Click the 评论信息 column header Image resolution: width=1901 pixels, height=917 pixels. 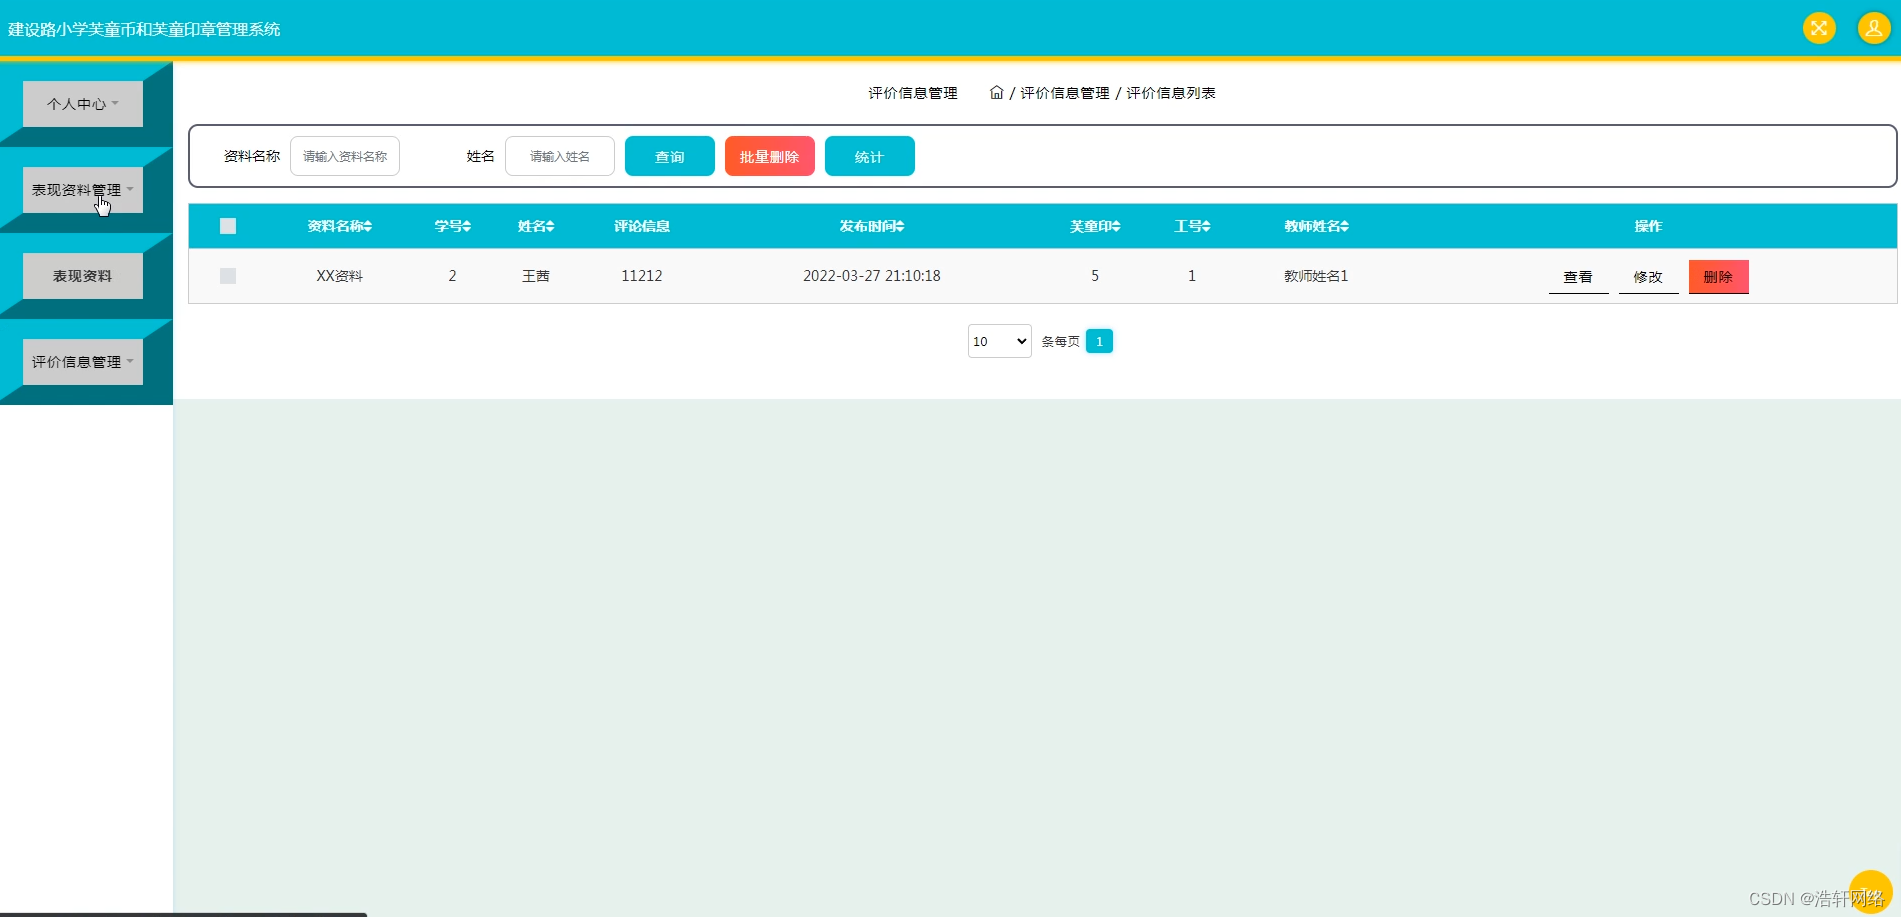pos(642,226)
